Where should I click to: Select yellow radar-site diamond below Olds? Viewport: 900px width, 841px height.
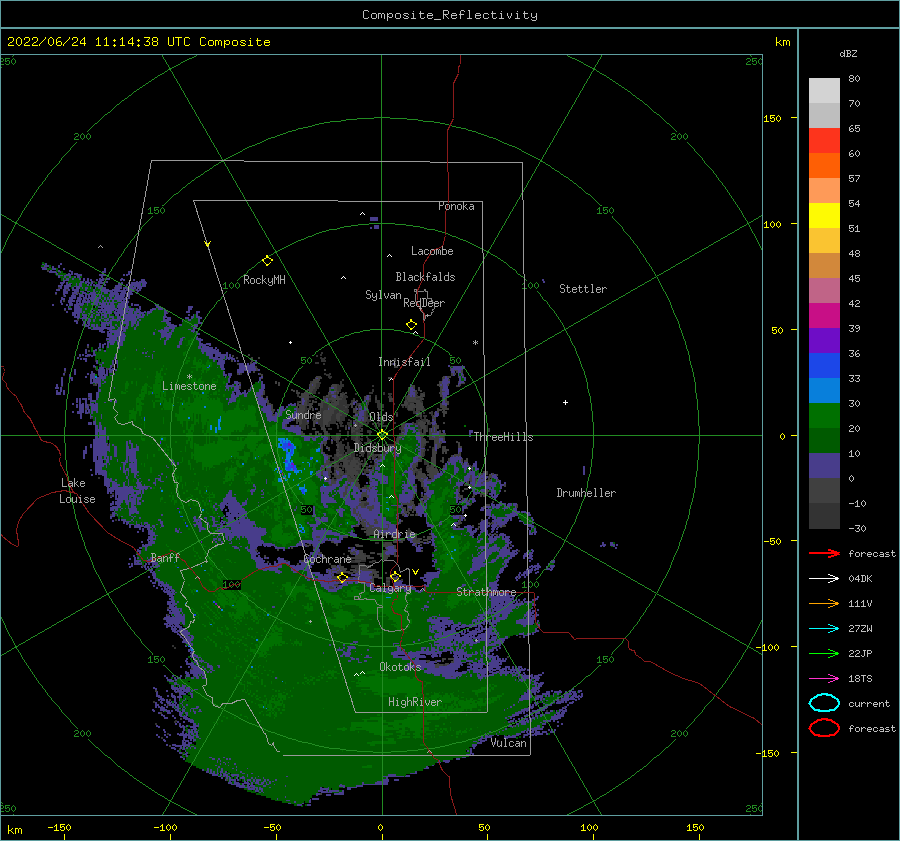pyautogui.click(x=382, y=435)
